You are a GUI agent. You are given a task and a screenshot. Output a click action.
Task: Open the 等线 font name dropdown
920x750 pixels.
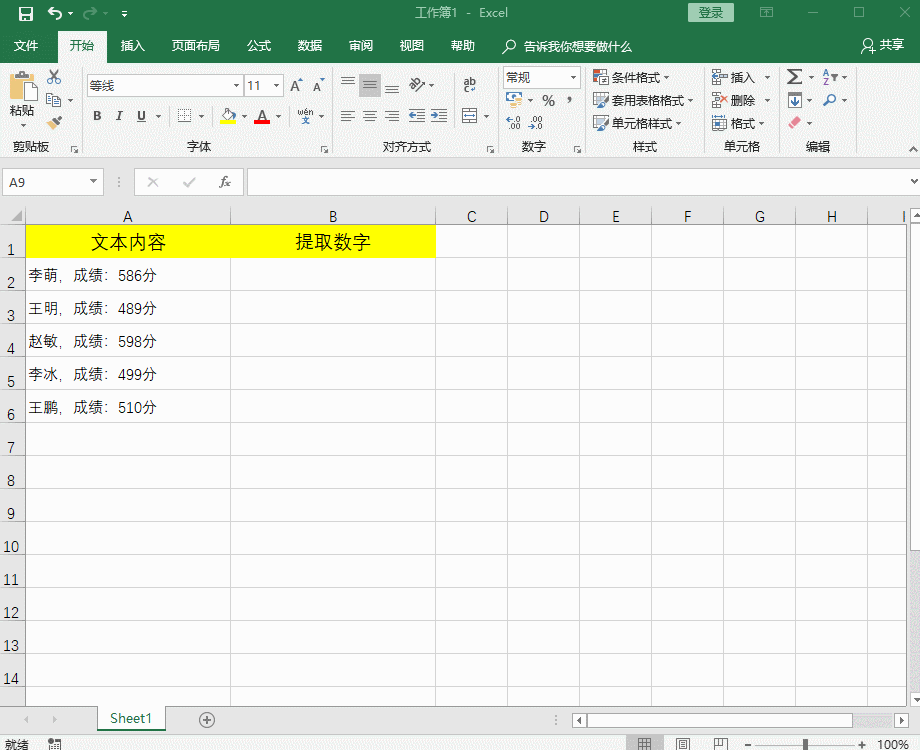click(236, 84)
